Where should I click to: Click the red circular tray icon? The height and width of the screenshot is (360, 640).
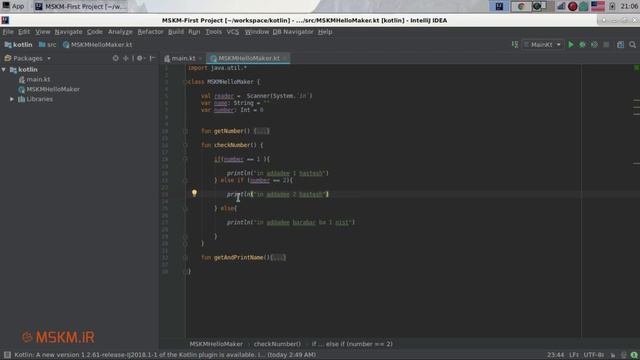pos(573,6)
